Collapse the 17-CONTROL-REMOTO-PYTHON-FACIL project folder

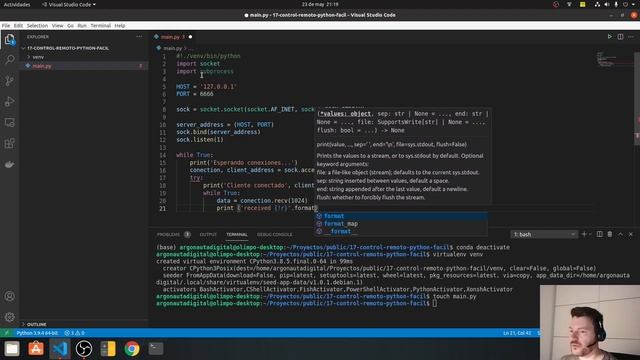click(68, 48)
